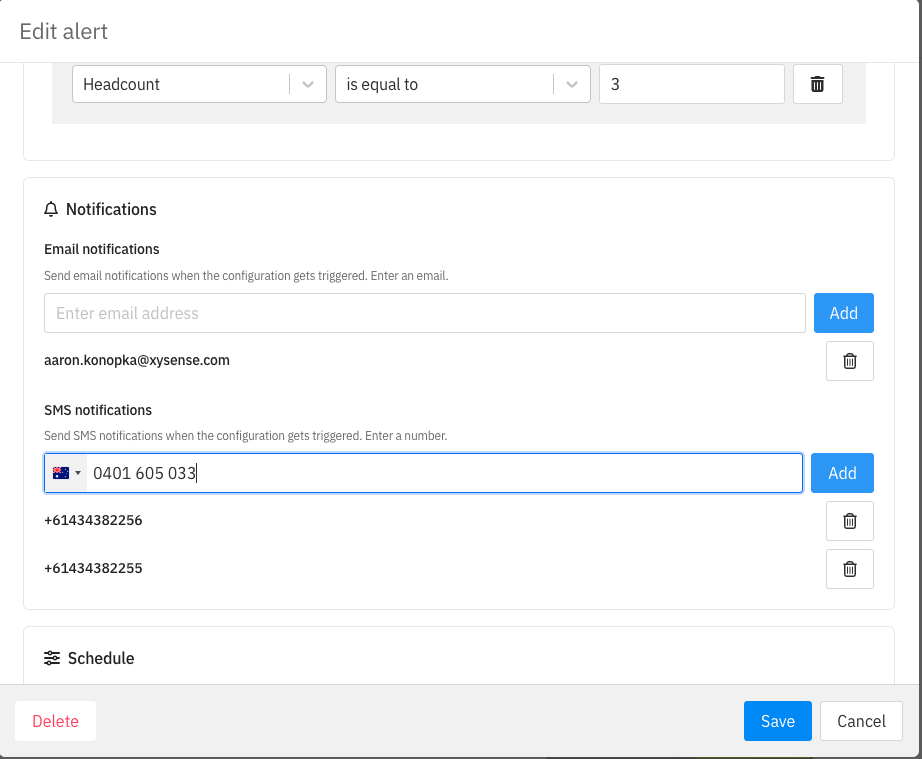Expand the 'is equal to' operator dropdown
The height and width of the screenshot is (759, 922).
[572, 84]
